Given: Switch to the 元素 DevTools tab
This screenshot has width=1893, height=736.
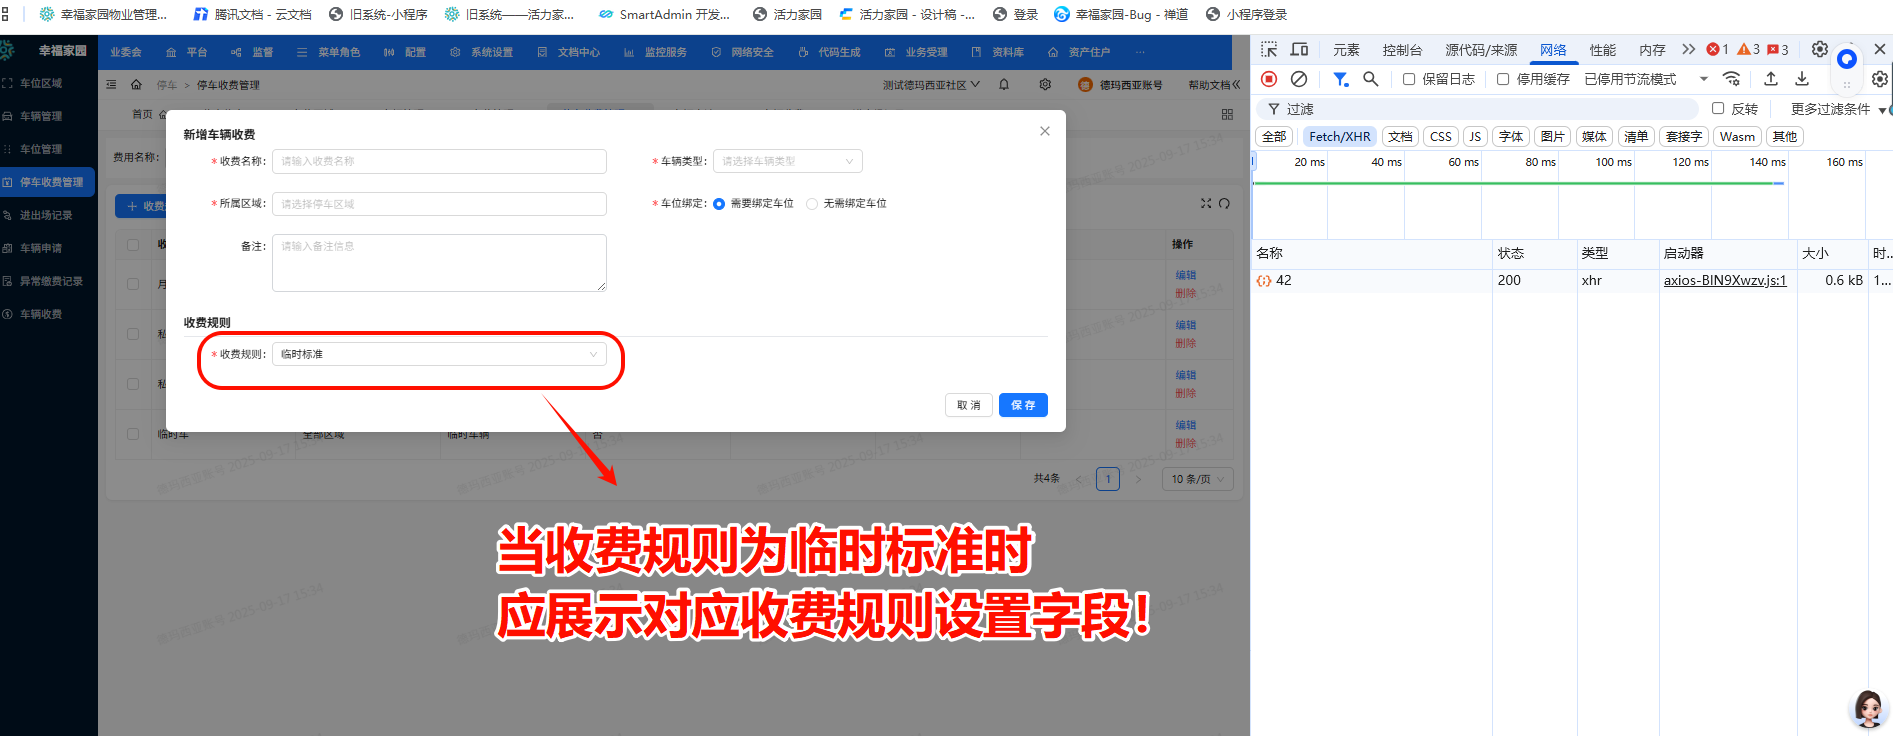Looking at the screenshot, I should tap(1346, 50).
